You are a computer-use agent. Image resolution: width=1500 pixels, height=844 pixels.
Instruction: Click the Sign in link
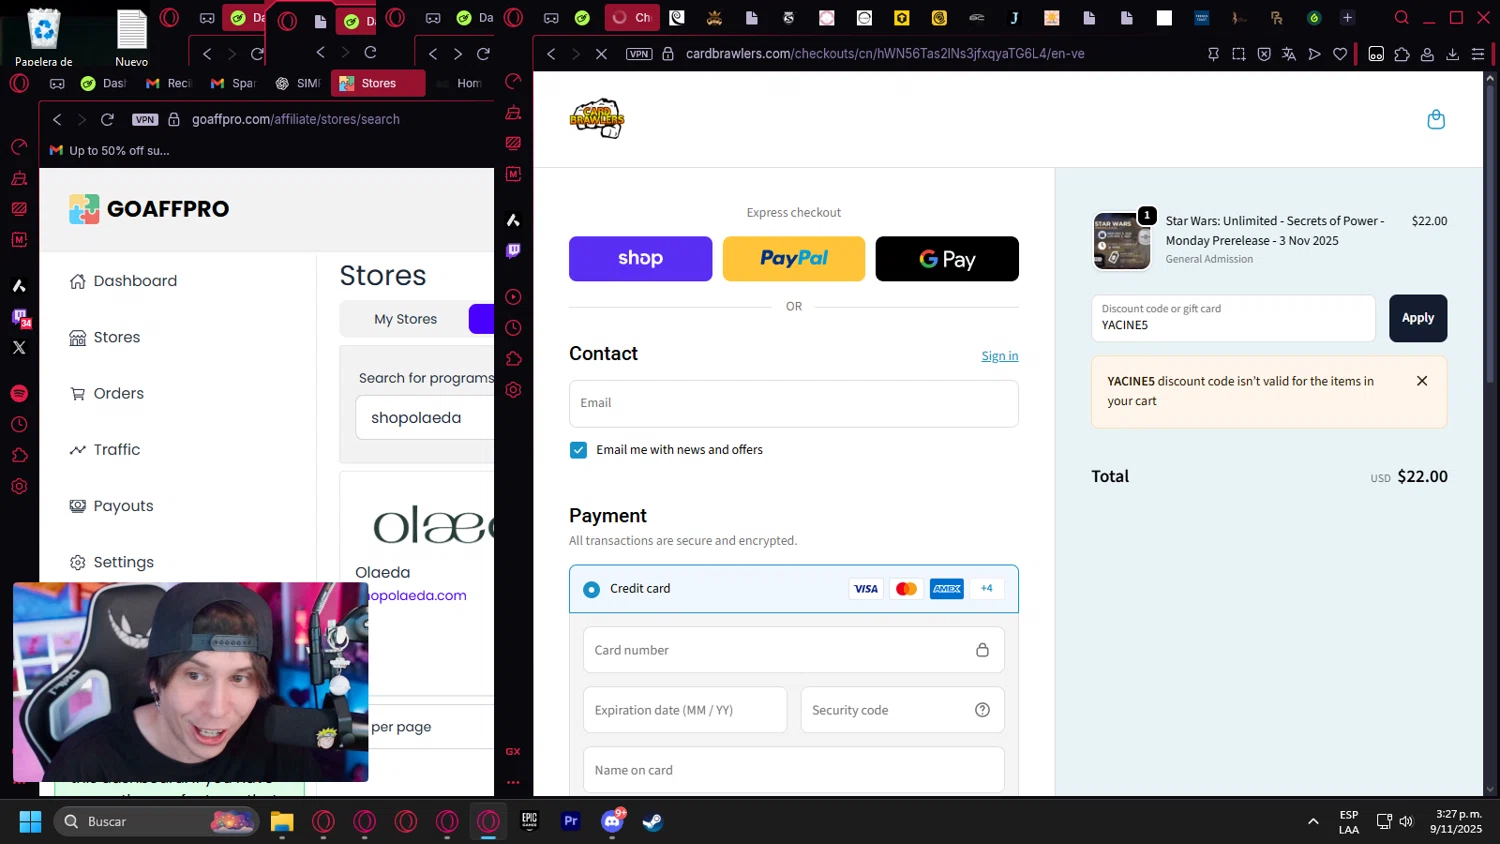pos(999,356)
